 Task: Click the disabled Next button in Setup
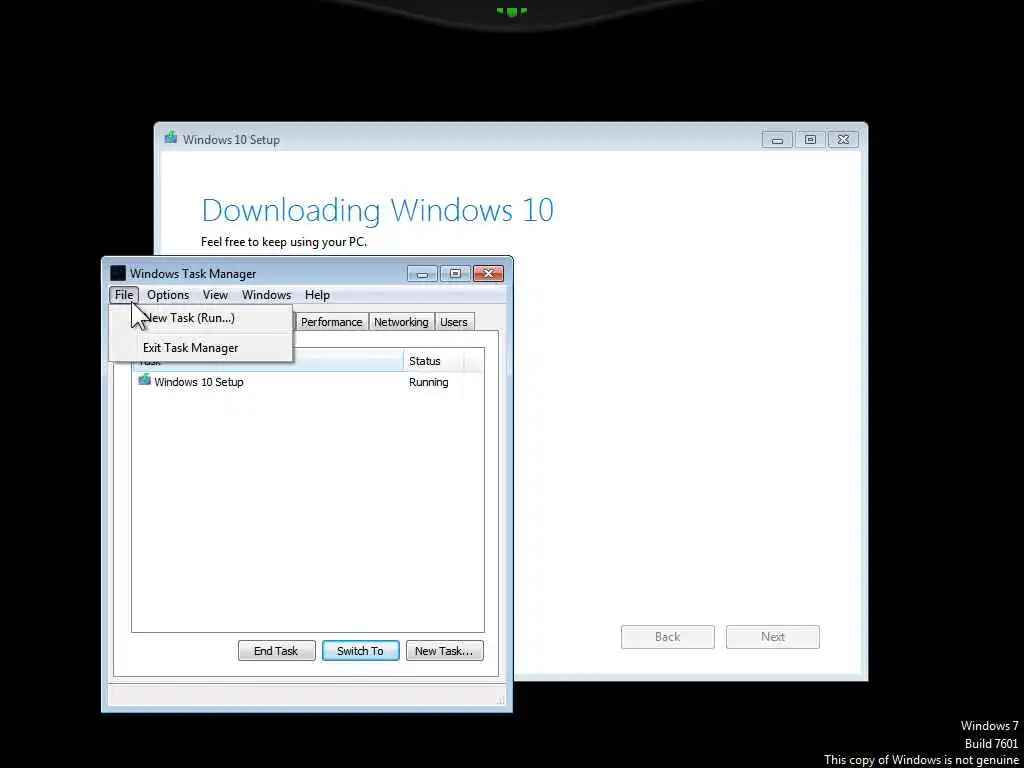pyautogui.click(x=773, y=637)
